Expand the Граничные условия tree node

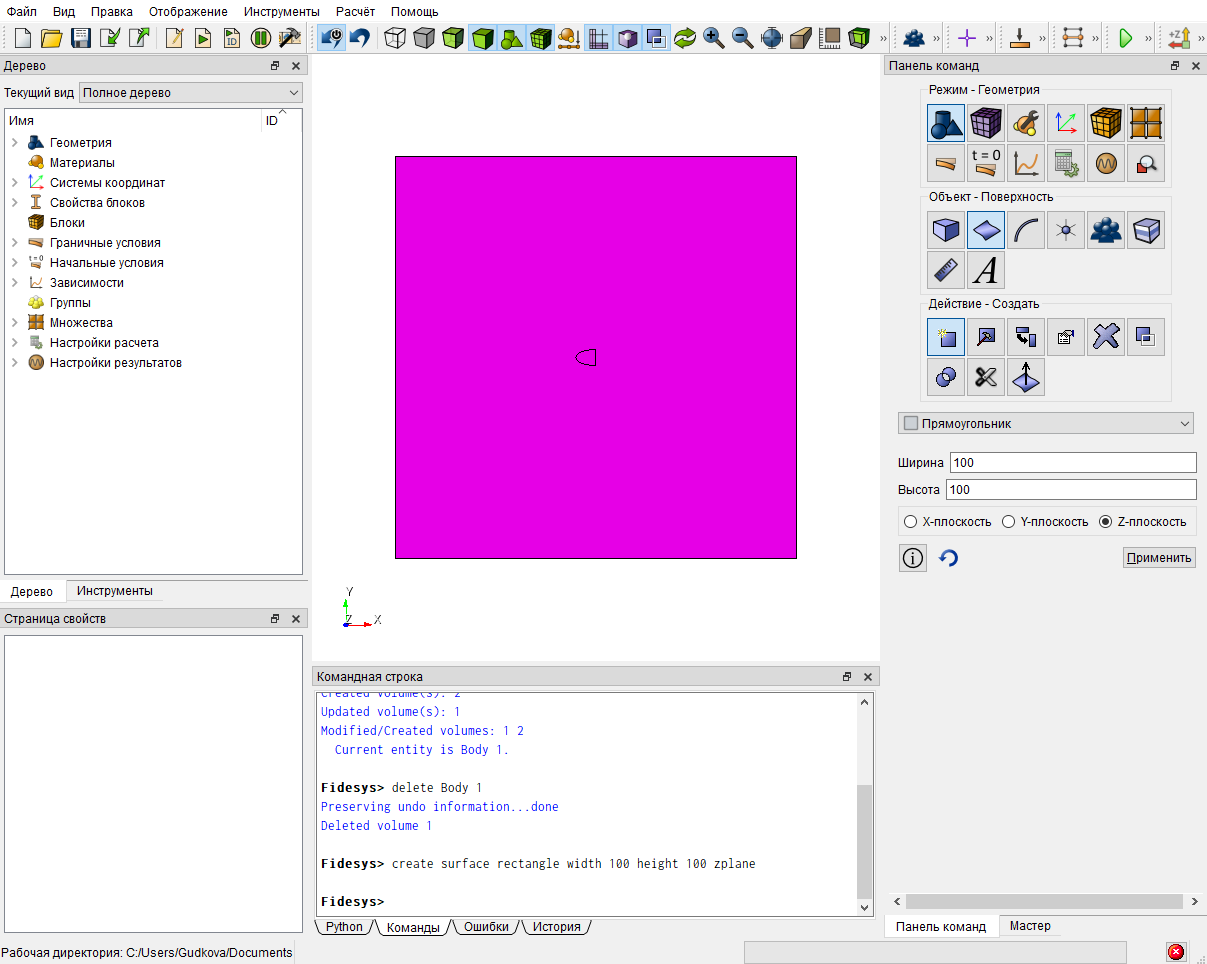tap(15, 243)
